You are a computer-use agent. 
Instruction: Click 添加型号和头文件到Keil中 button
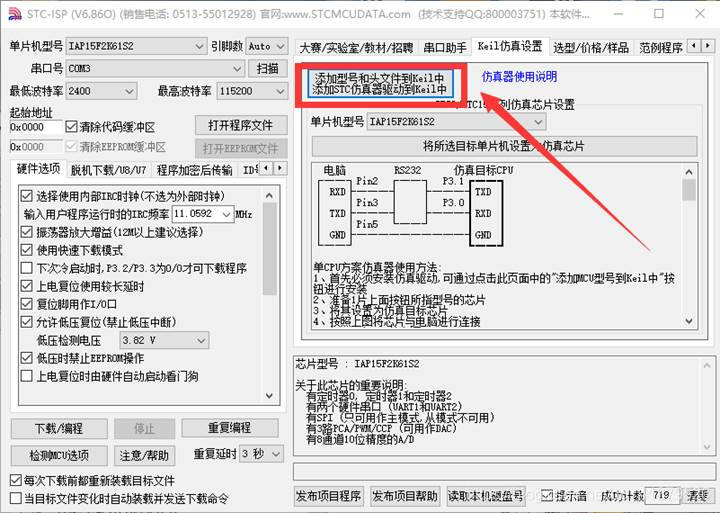(380, 84)
